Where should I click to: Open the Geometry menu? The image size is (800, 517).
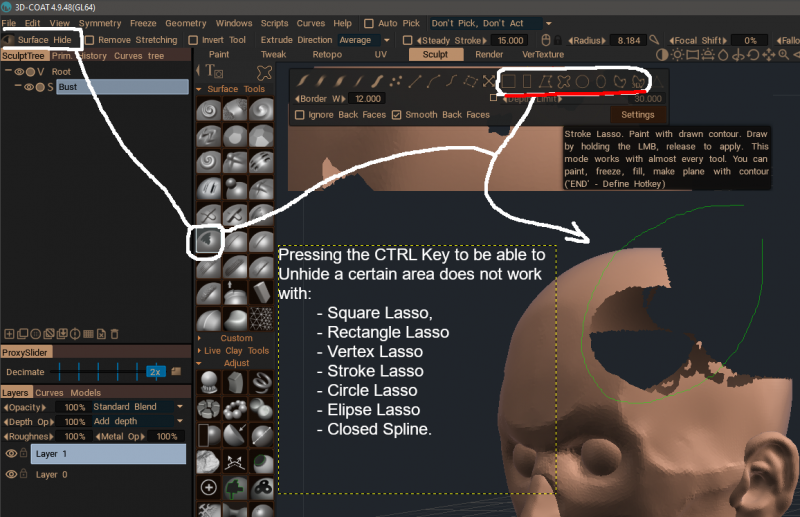click(x=184, y=22)
